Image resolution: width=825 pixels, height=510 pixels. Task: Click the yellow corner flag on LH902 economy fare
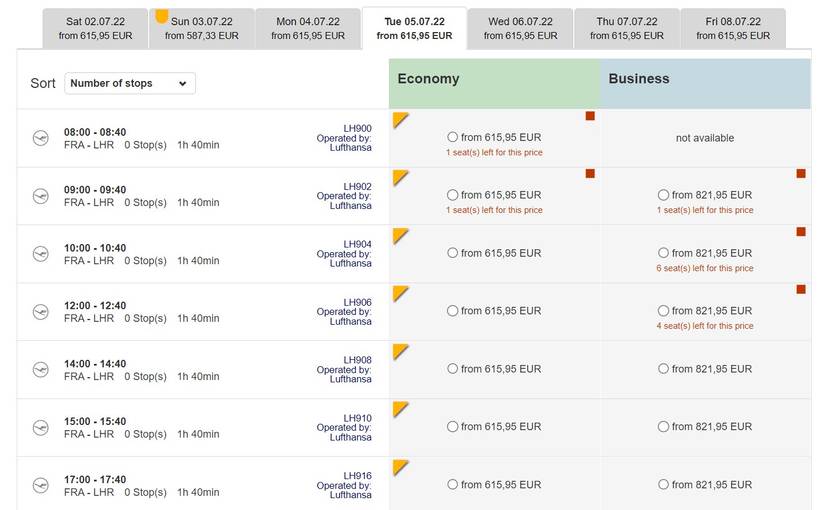pos(400,177)
